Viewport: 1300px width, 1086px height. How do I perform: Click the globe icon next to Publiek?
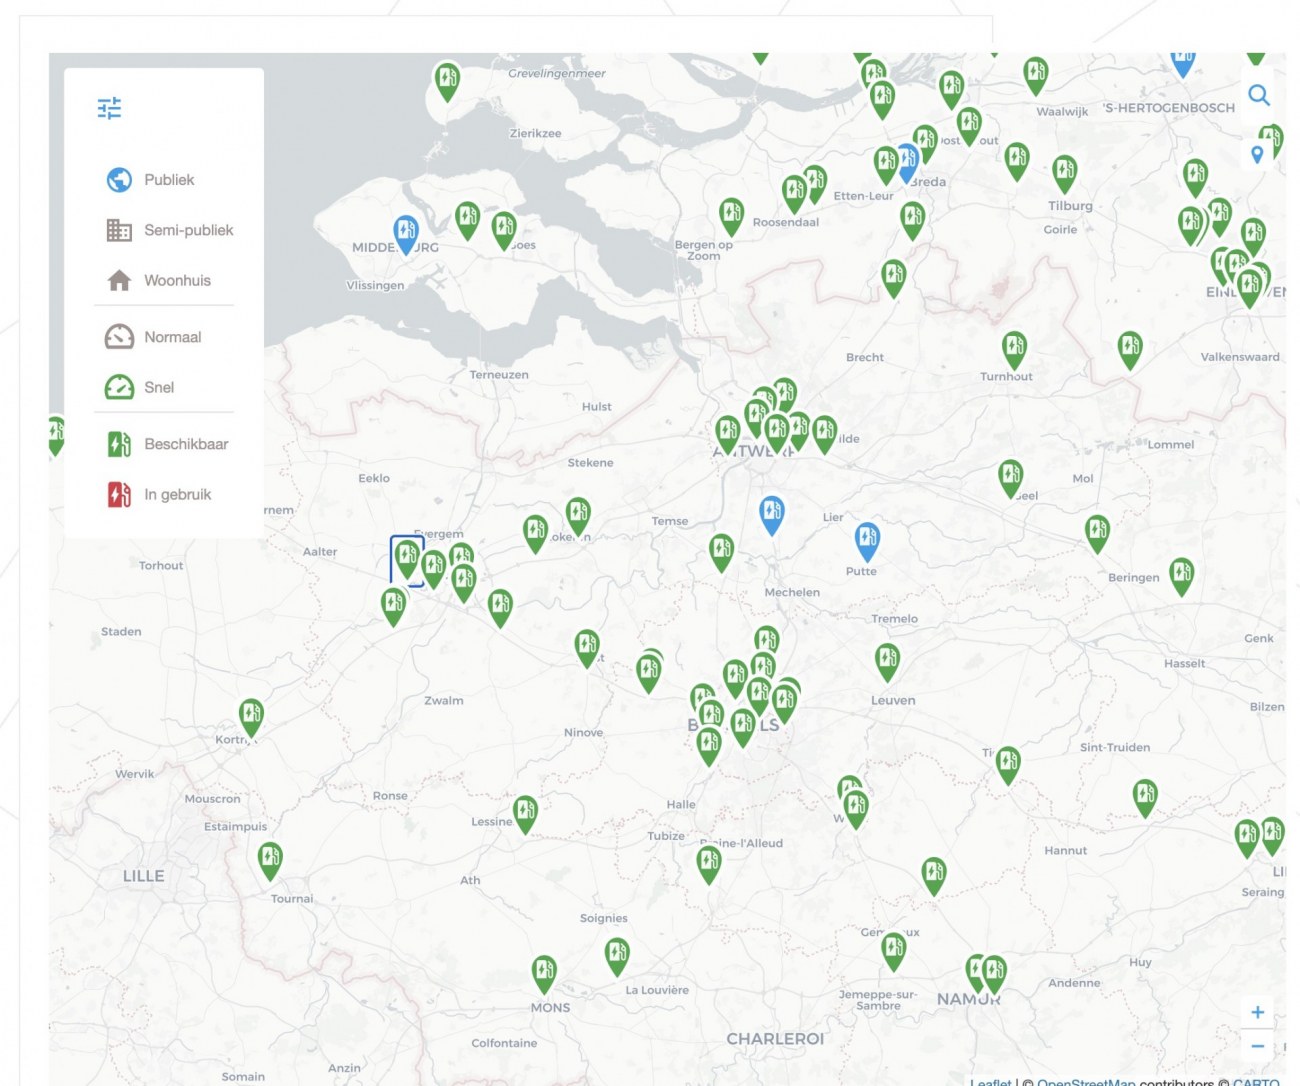point(119,180)
